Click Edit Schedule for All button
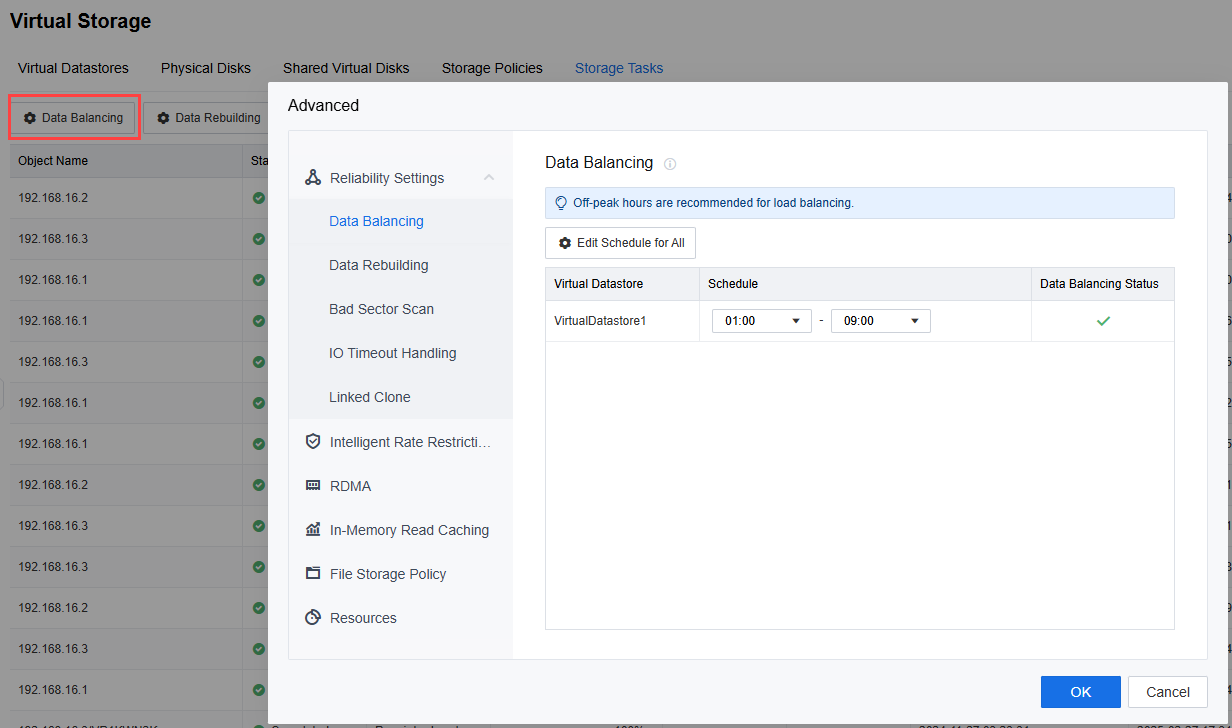 click(x=620, y=243)
